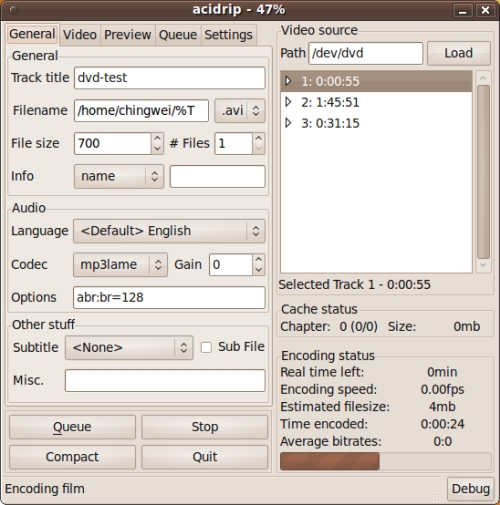This screenshot has height=505, width=500.
Task: Open the Info name dropdown
Action: [x=119, y=176]
